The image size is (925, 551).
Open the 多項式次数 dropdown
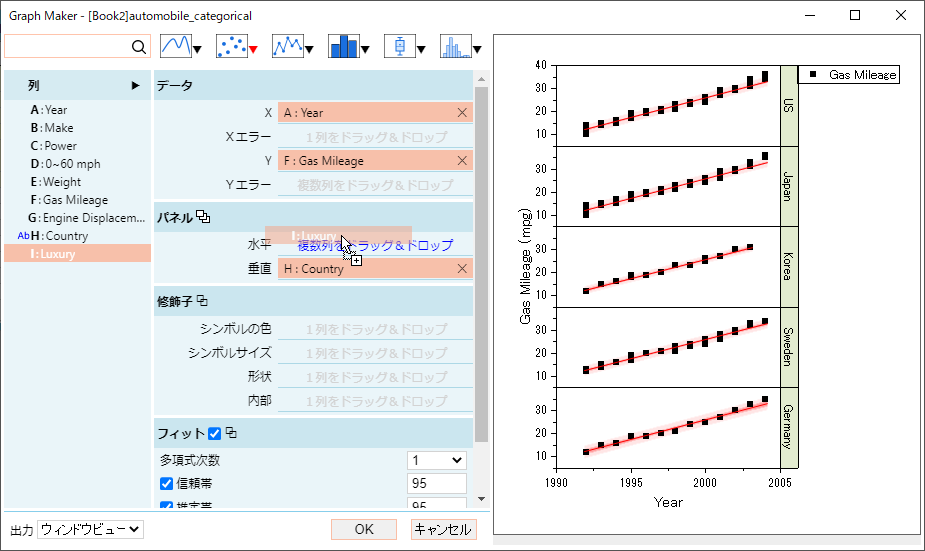click(x=437, y=460)
